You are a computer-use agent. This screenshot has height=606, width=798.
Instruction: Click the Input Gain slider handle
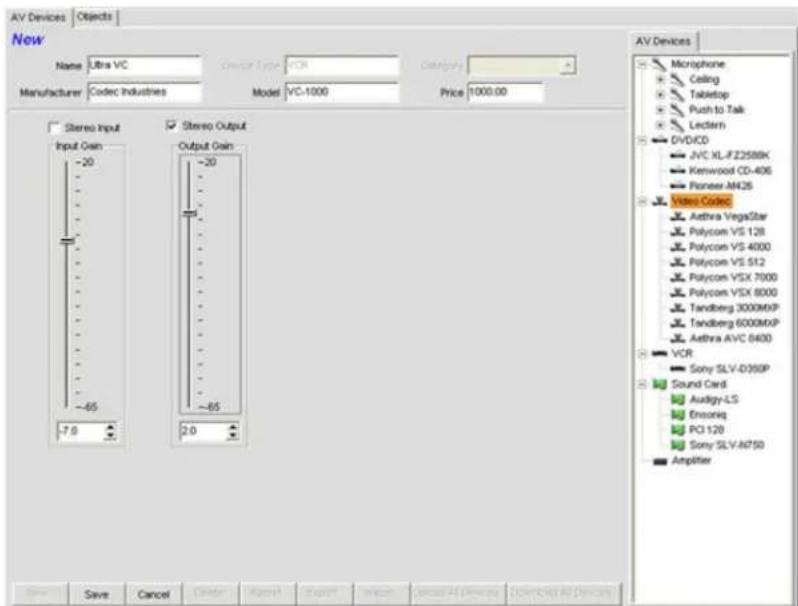67,241
